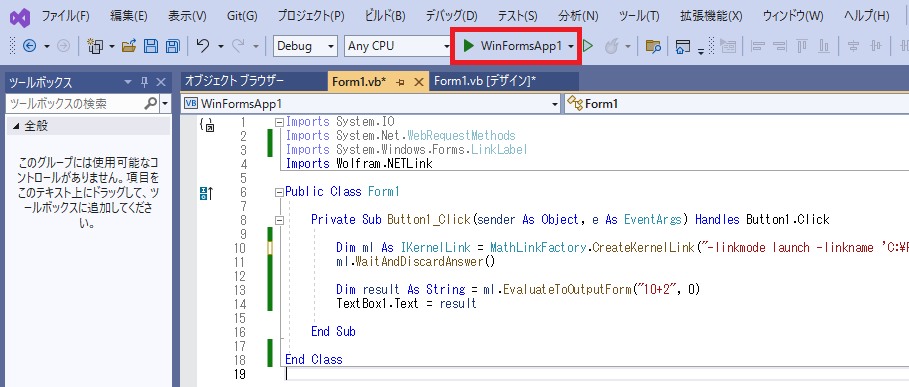Open the back navigation history dropdown arrow
Image resolution: width=909 pixels, height=387 pixels.
tap(47, 46)
